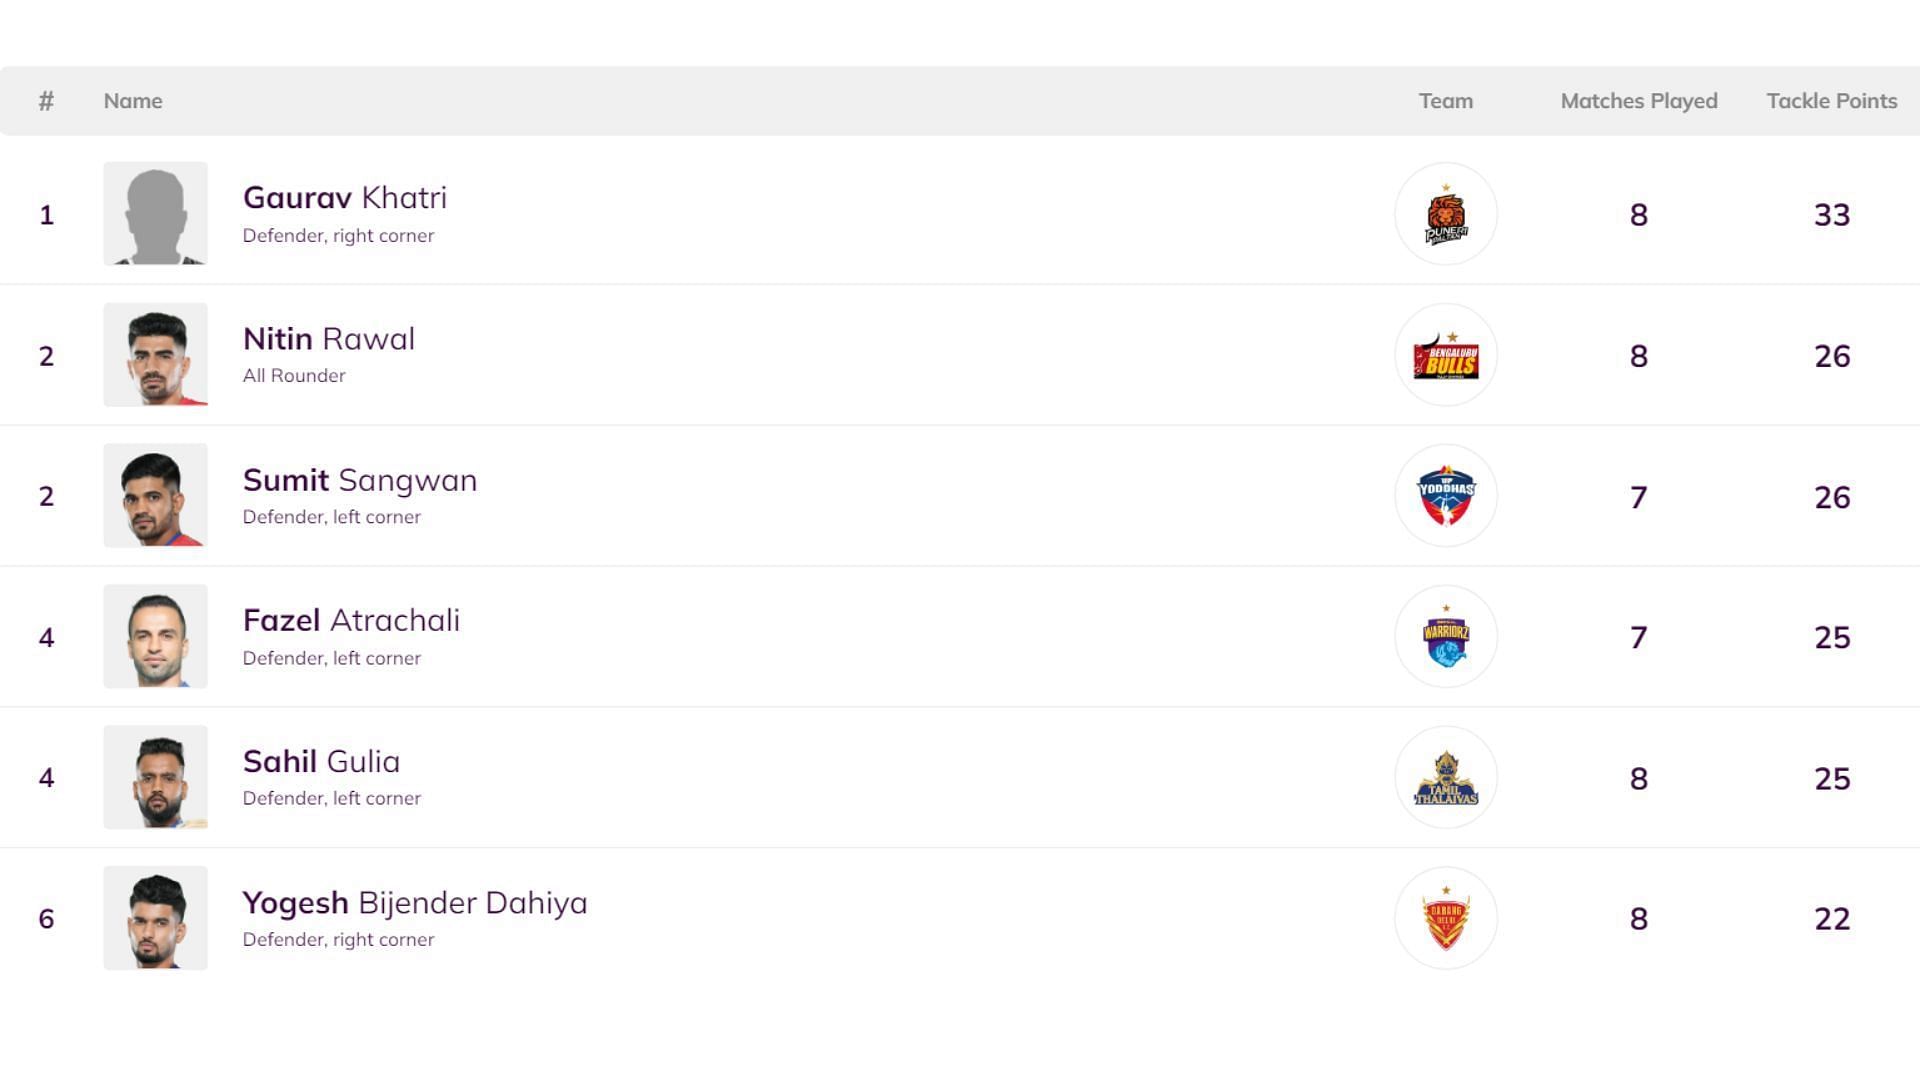Open Nitin Rawal's player photo
The width and height of the screenshot is (1920, 1080).
pyautogui.click(x=155, y=355)
